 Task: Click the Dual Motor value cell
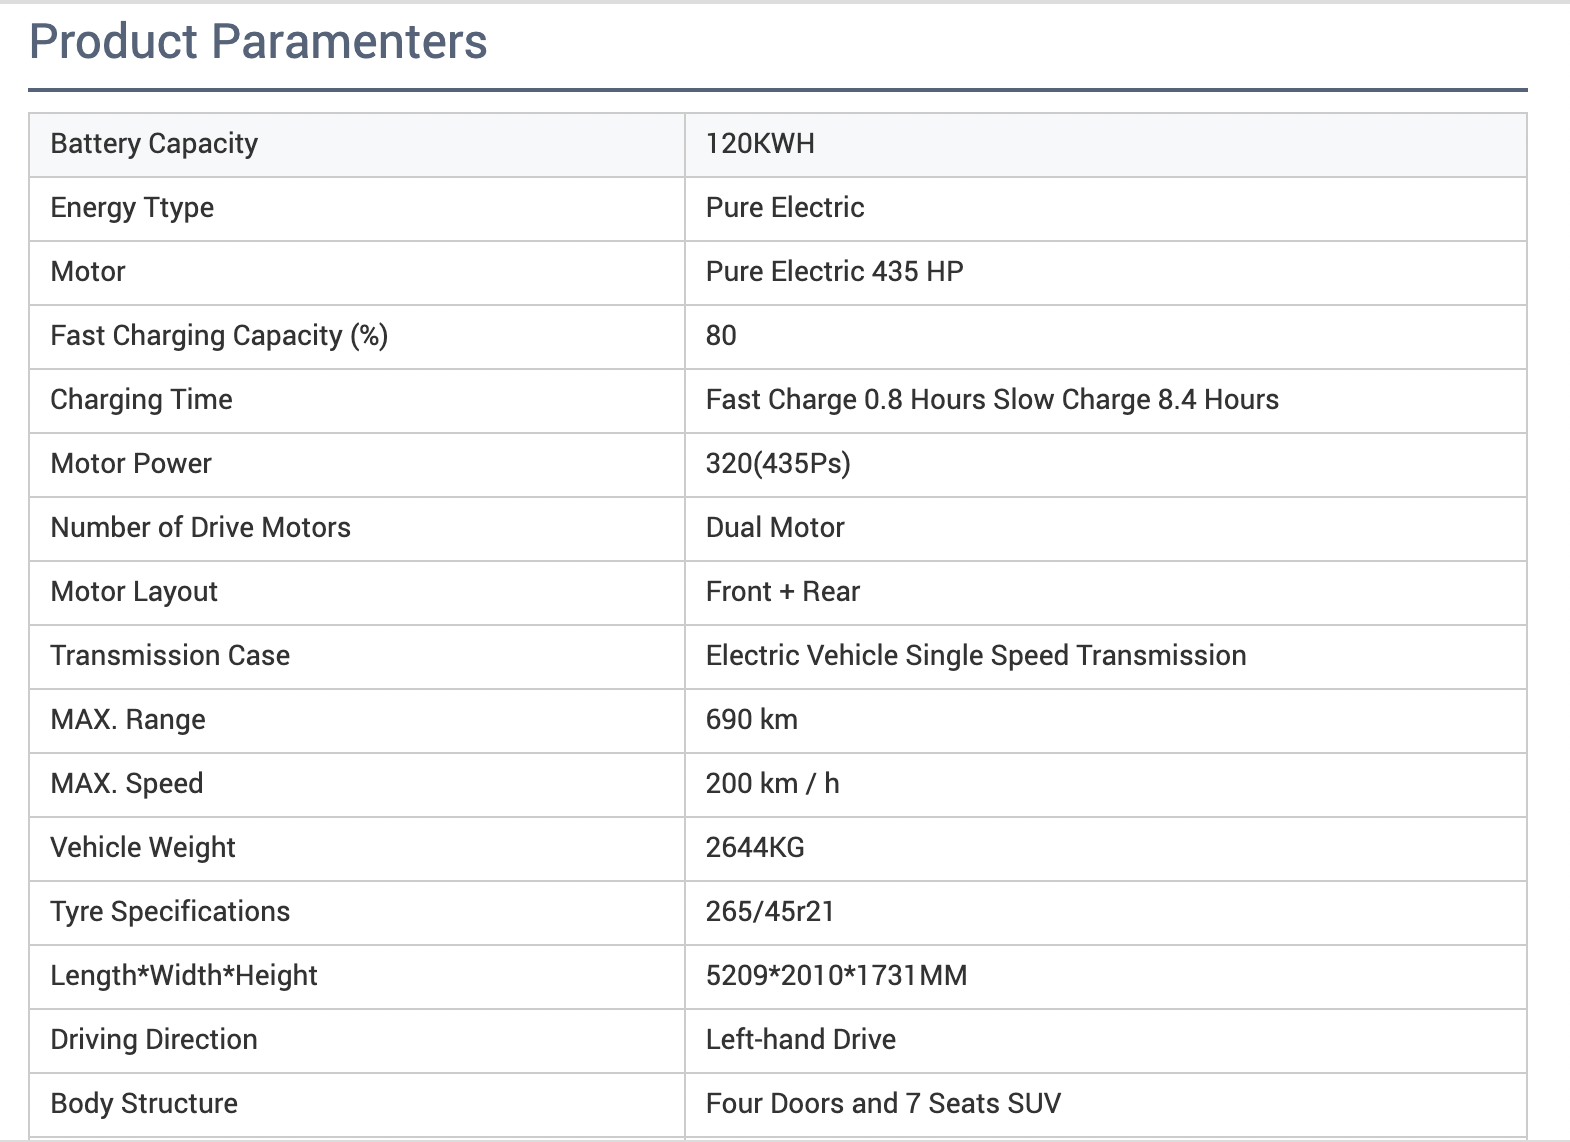pos(775,528)
